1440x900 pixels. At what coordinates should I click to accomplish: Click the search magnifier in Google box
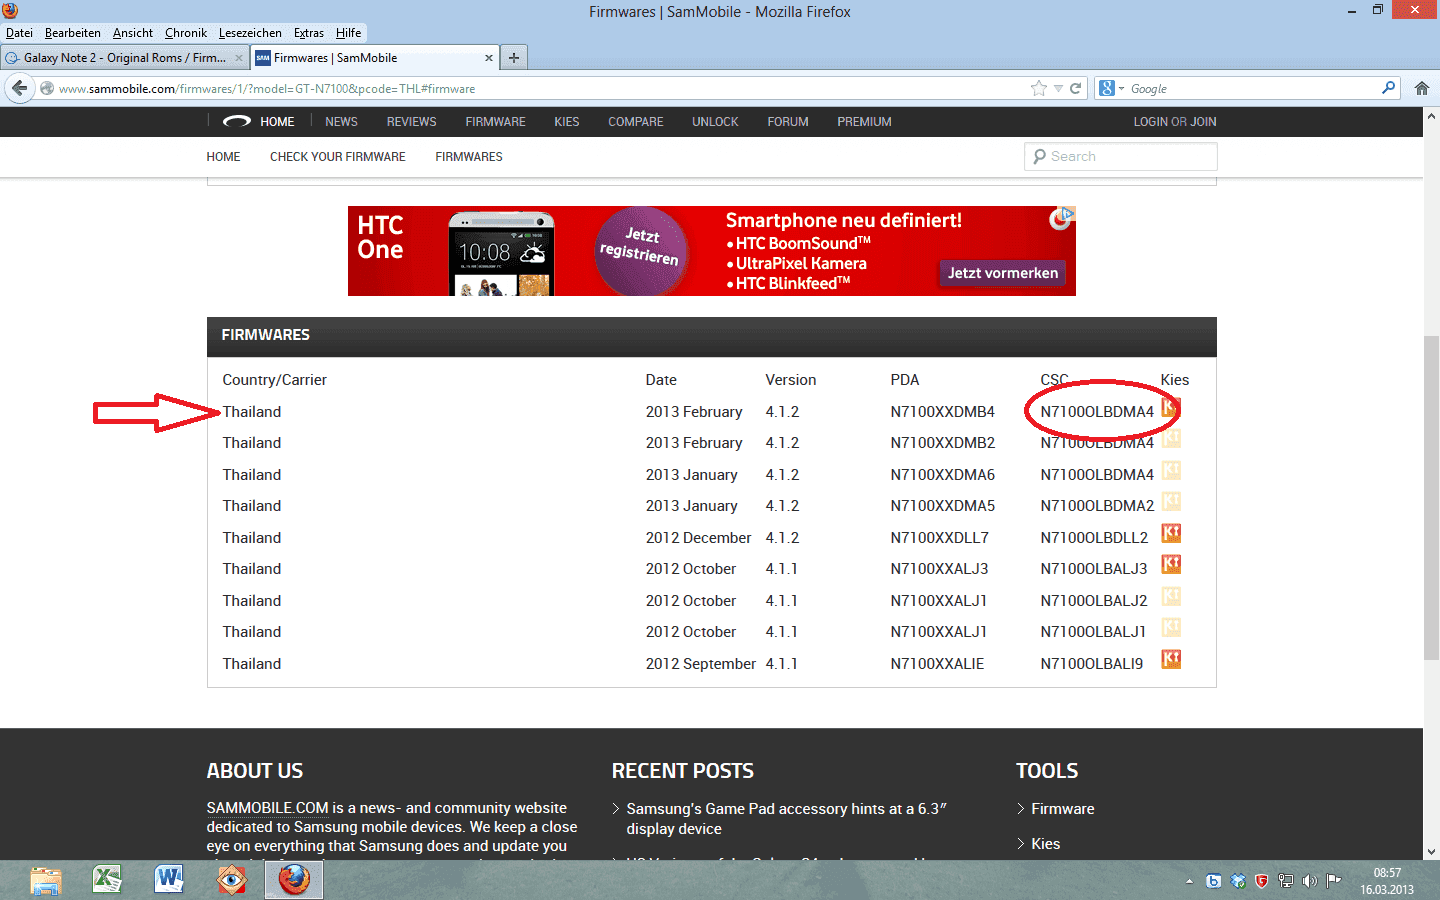[1388, 88]
